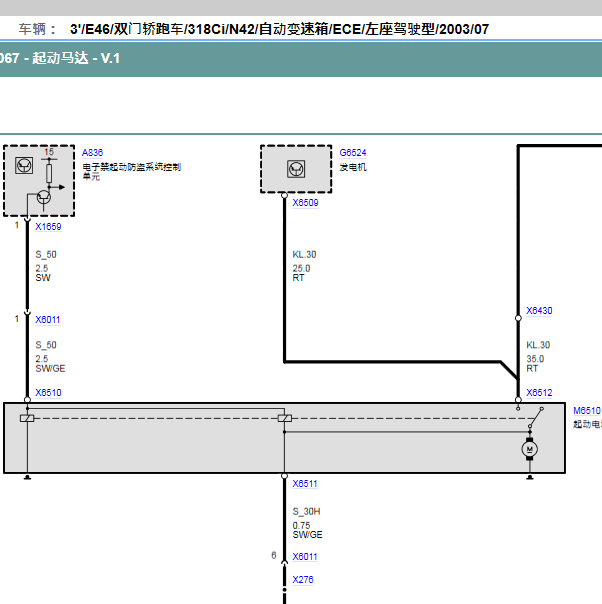Click the X6430 connector link

(x=539, y=311)
